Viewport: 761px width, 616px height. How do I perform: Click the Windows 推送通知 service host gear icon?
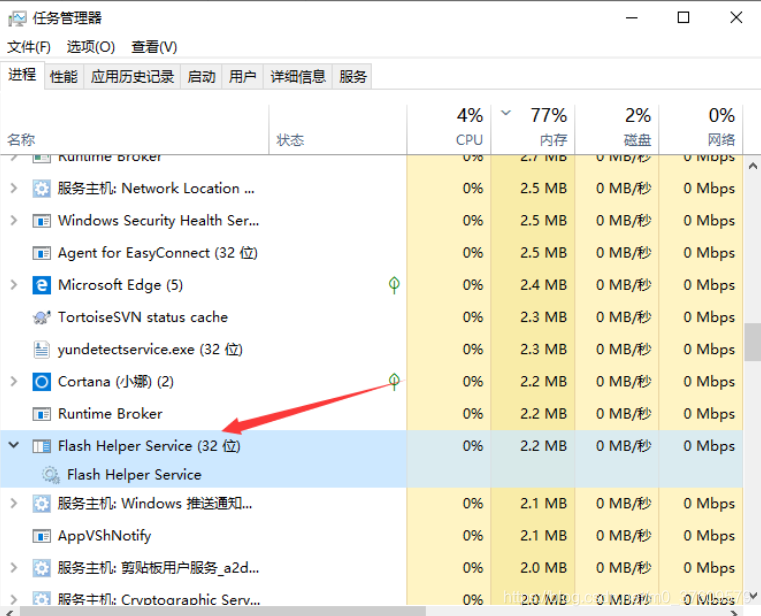[x=42, y=503]
